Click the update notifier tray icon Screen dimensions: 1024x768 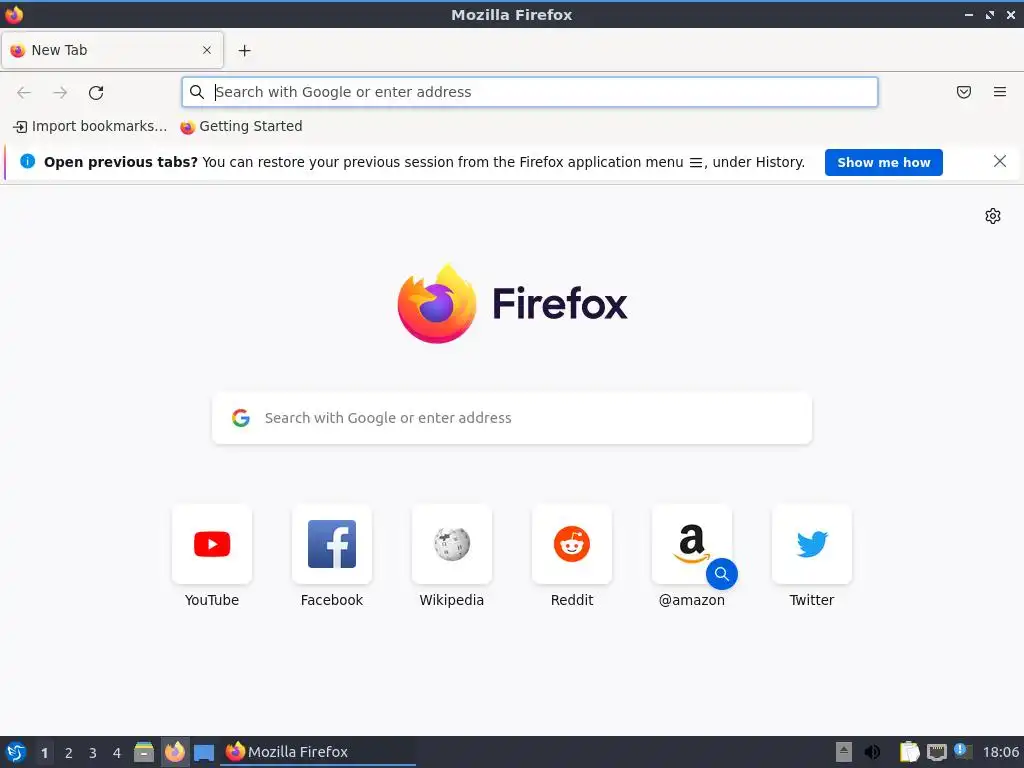963,752
